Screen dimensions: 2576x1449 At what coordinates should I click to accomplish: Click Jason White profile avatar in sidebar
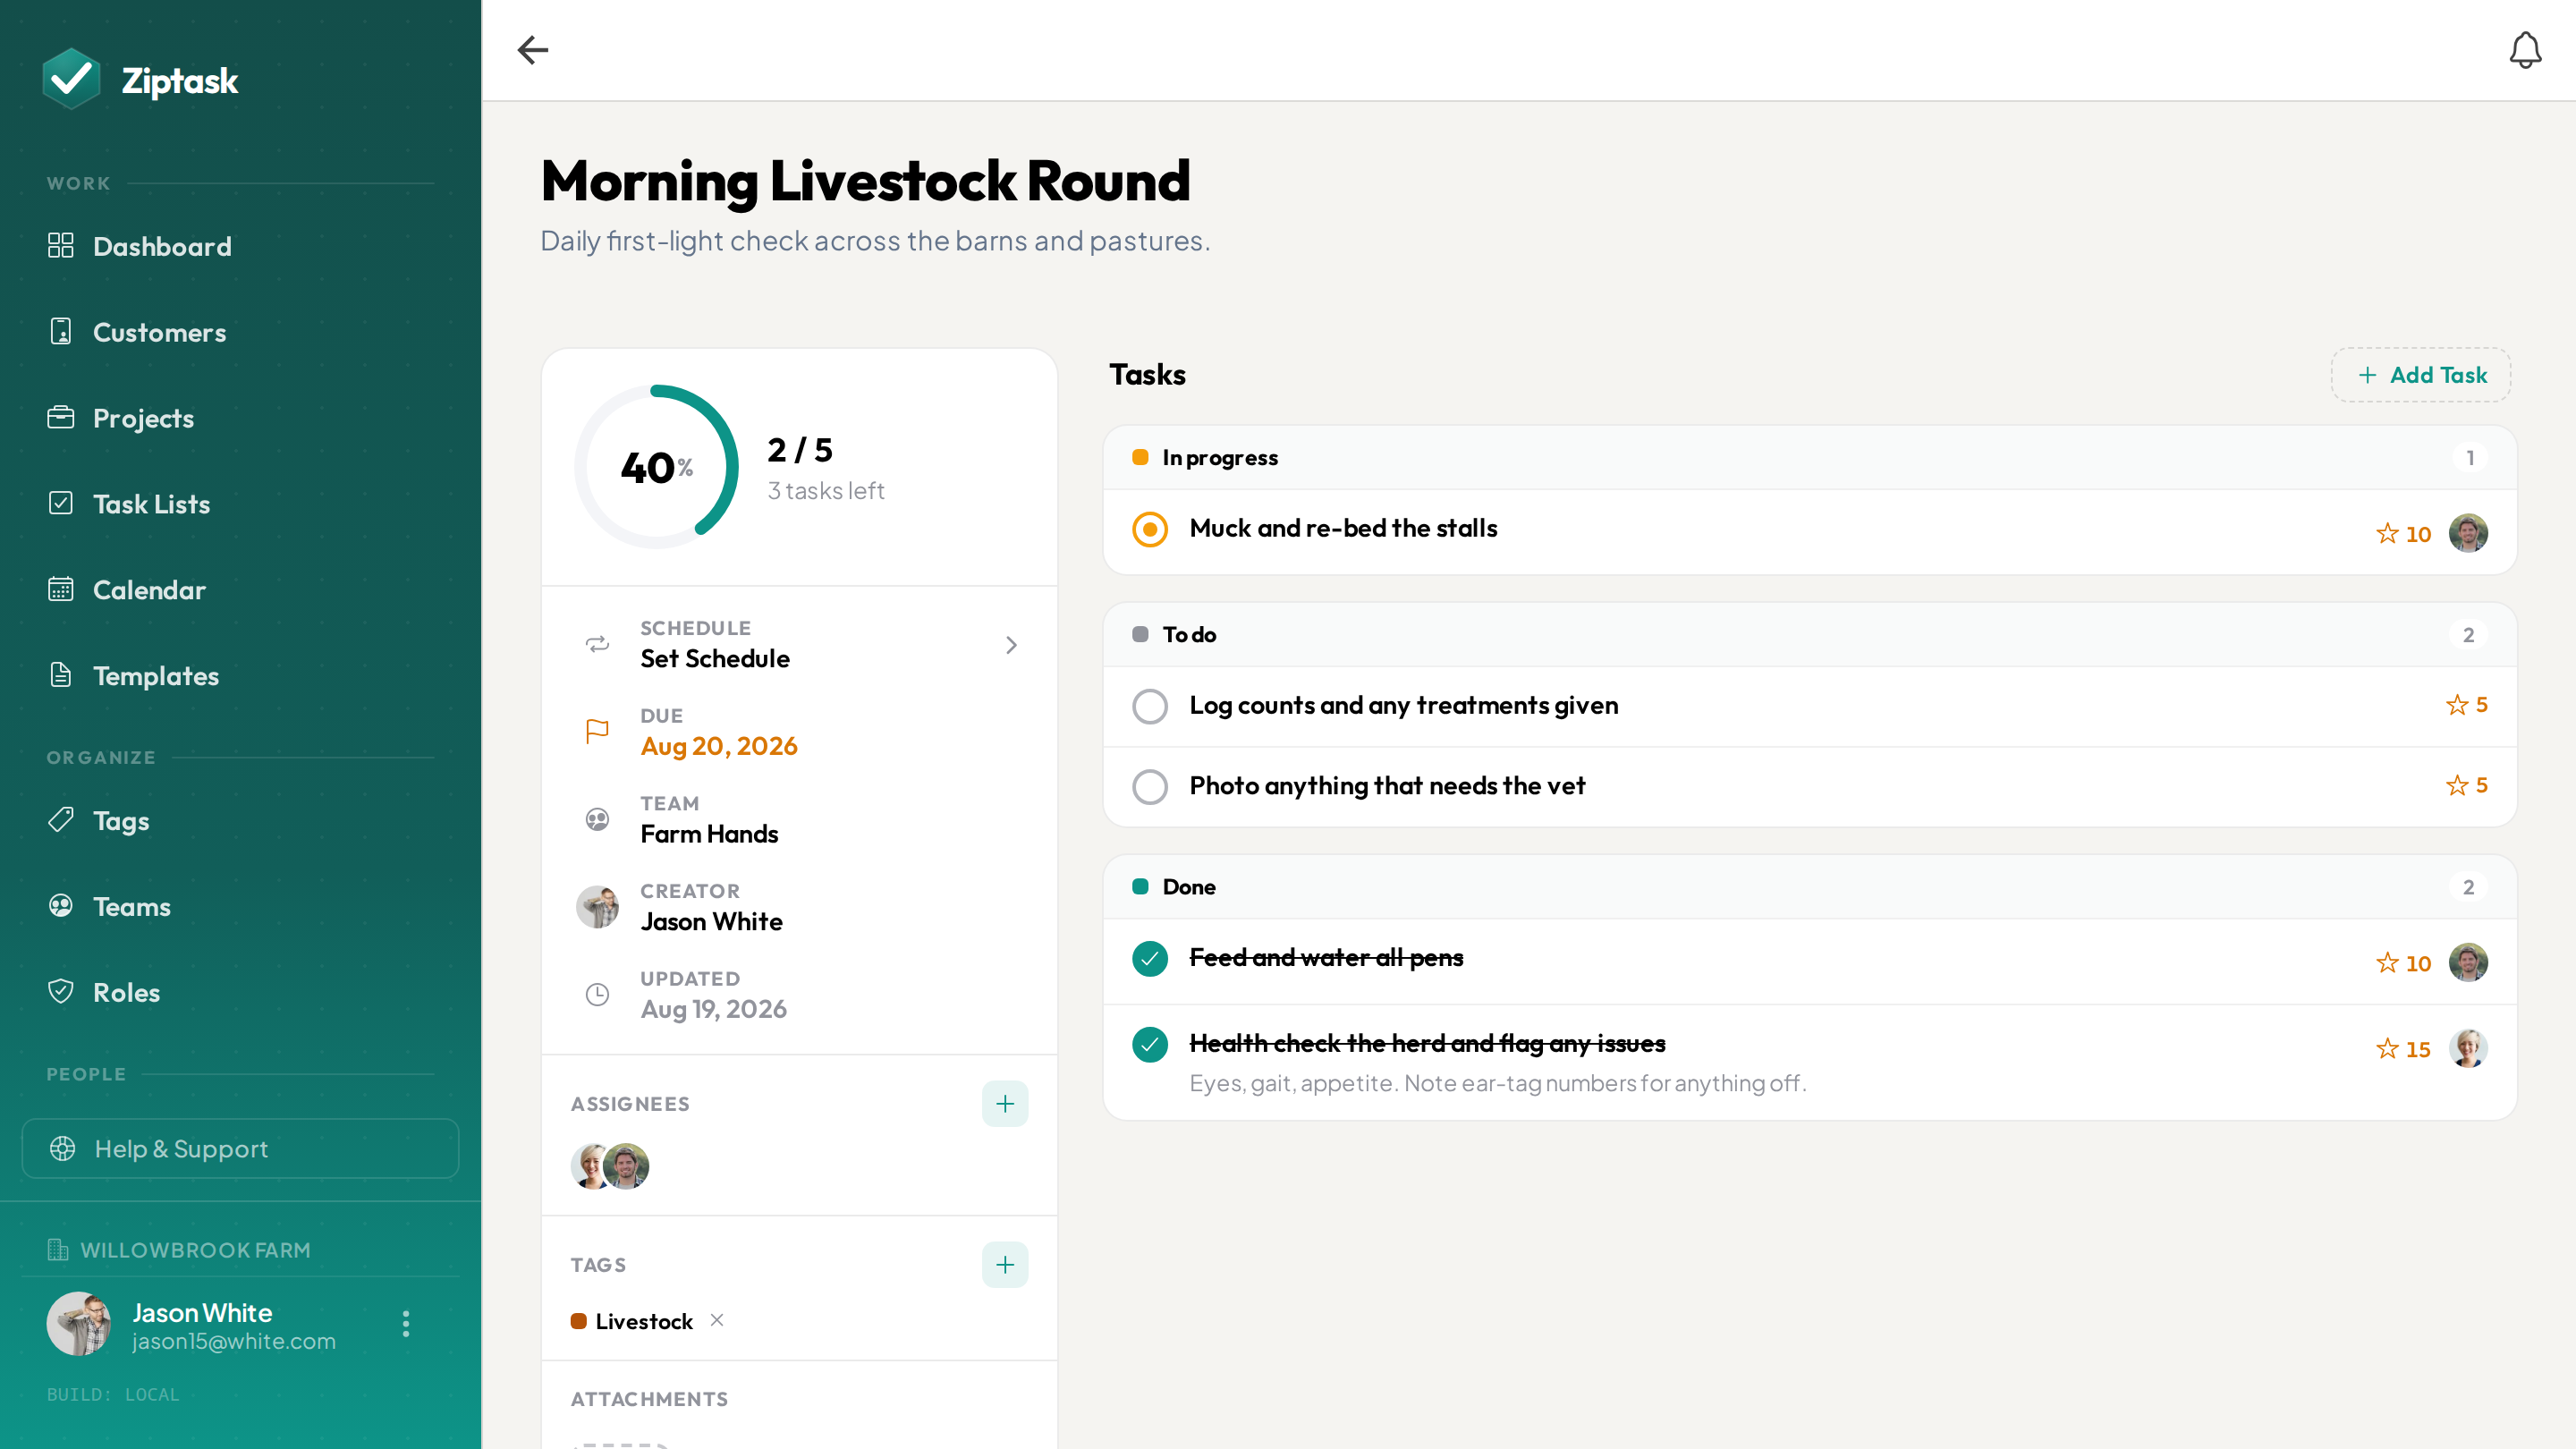pos(79,1323)
